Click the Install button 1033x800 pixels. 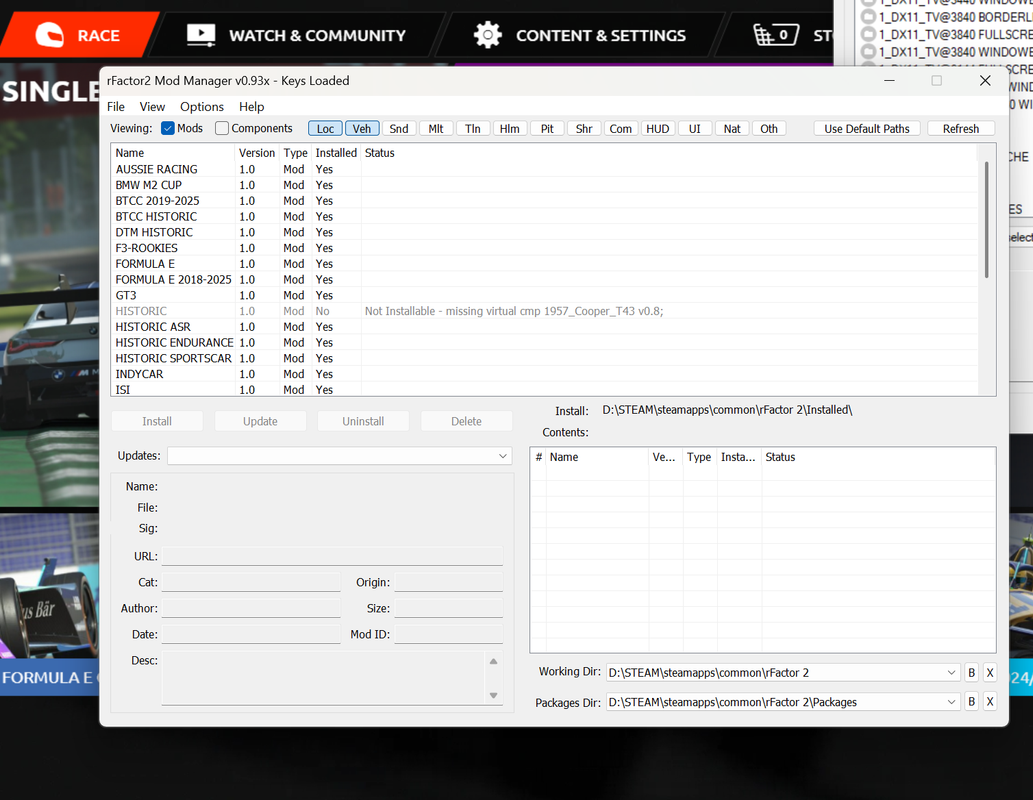click(x=157, y=421)
